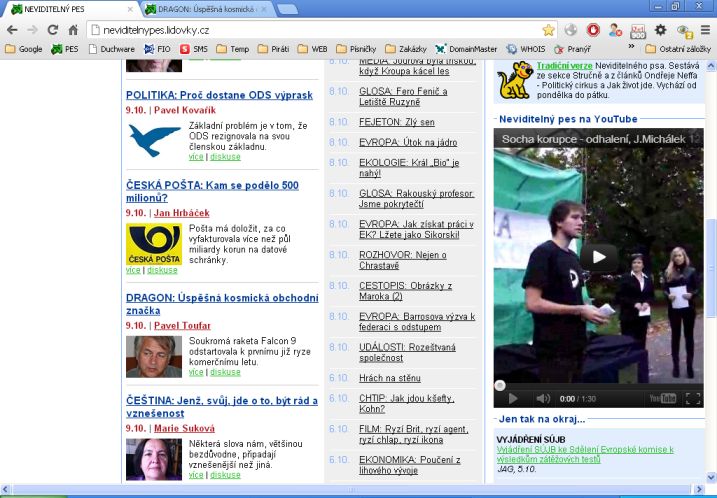The width and height of the screenshot is (717, 498).
Task: Open FILM: Ryzí Brit, ryzí agent link
Action: coord(413,434)
